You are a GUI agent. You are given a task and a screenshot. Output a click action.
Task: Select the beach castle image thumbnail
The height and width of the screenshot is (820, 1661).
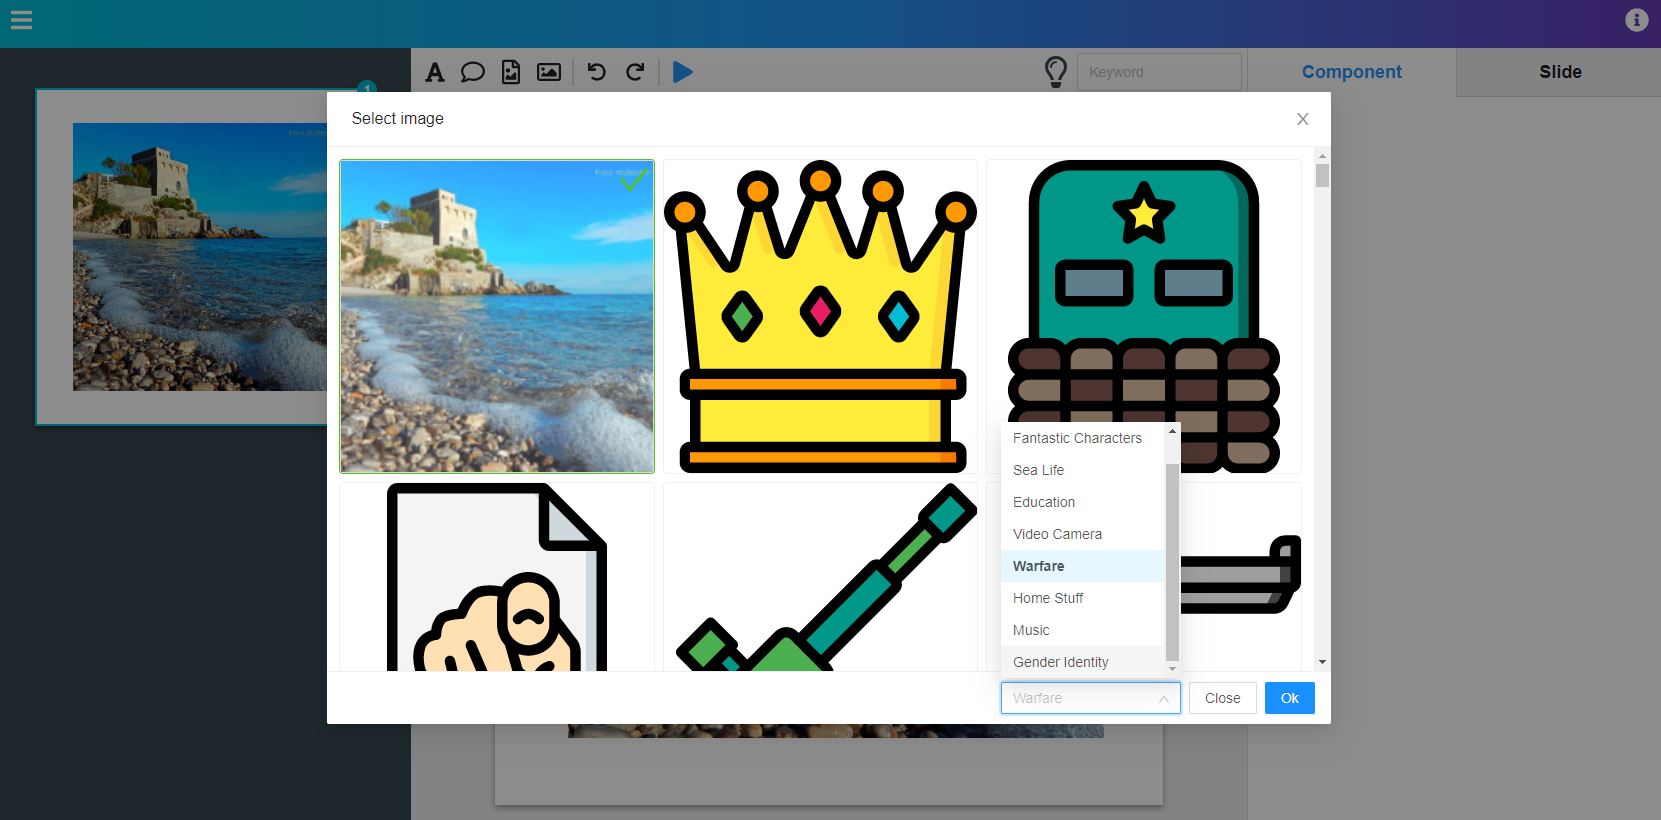[497, 316]
